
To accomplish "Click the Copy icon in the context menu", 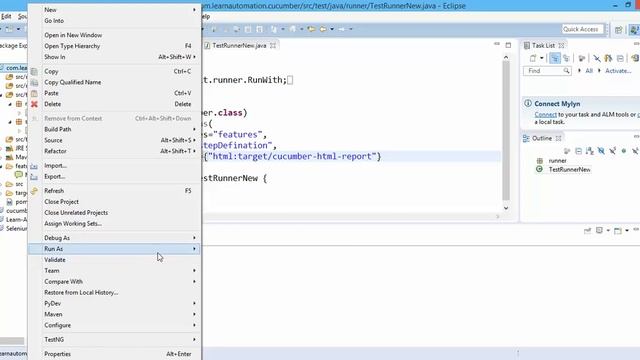I will tap(34, 71).
